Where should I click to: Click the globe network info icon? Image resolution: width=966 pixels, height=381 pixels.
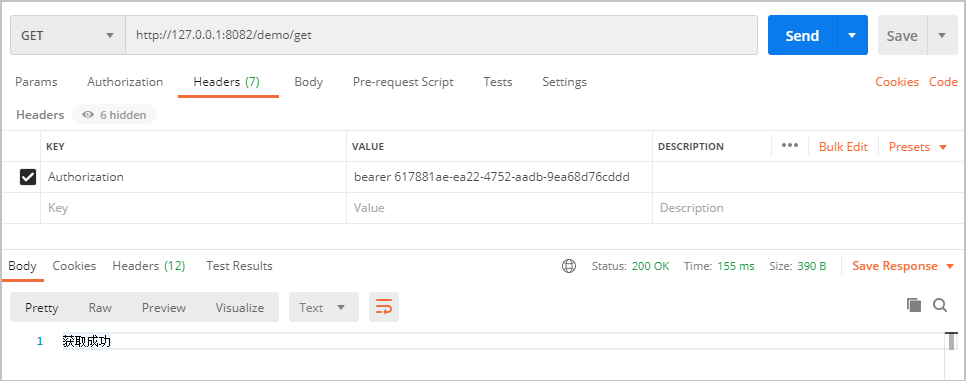click(x=569, y=266)
